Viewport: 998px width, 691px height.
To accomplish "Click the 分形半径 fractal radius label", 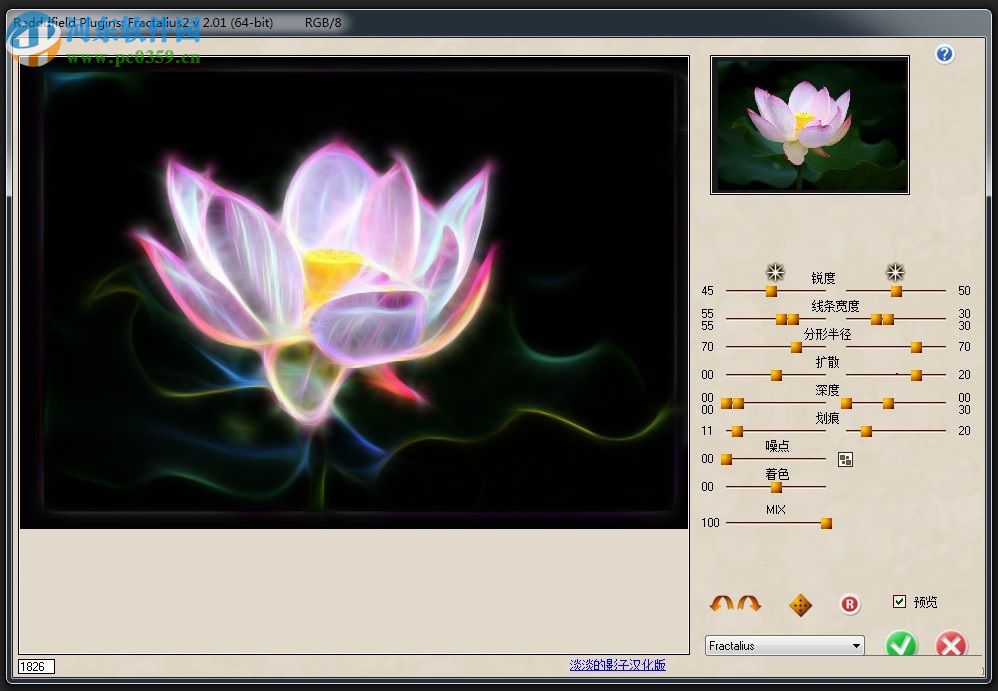I will (x=827, y=334).
